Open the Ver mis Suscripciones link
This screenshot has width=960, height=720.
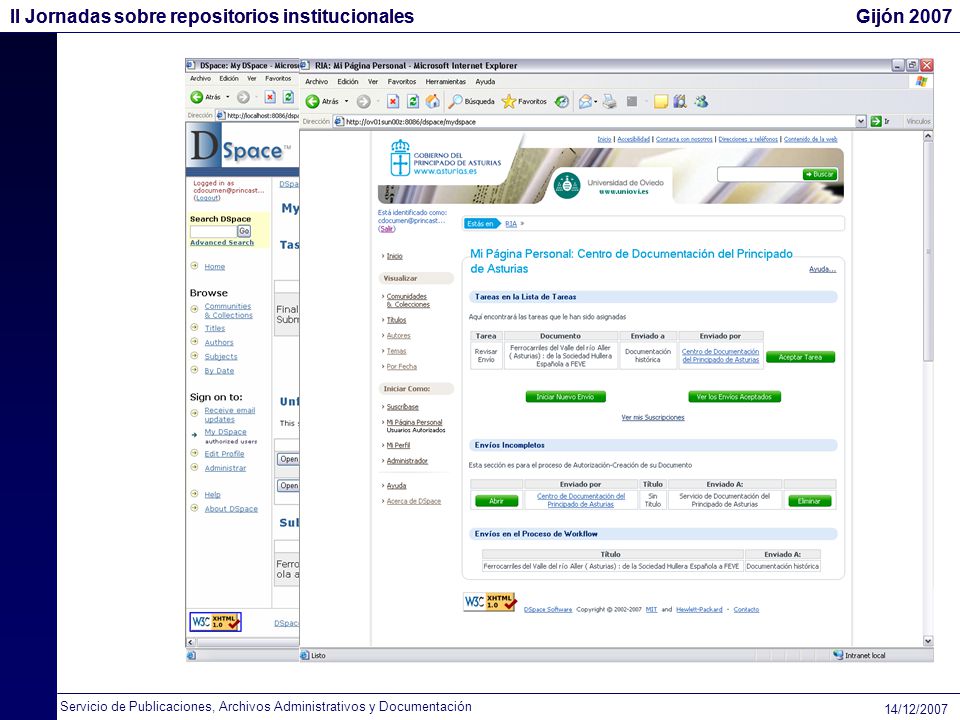(653, 418)
